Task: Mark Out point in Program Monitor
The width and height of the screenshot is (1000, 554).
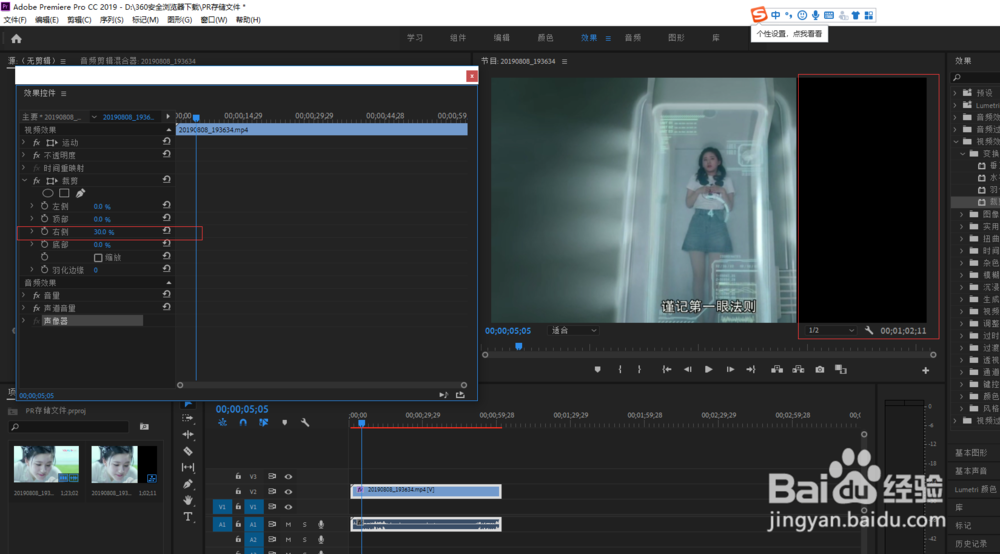Action: point(639,370)
